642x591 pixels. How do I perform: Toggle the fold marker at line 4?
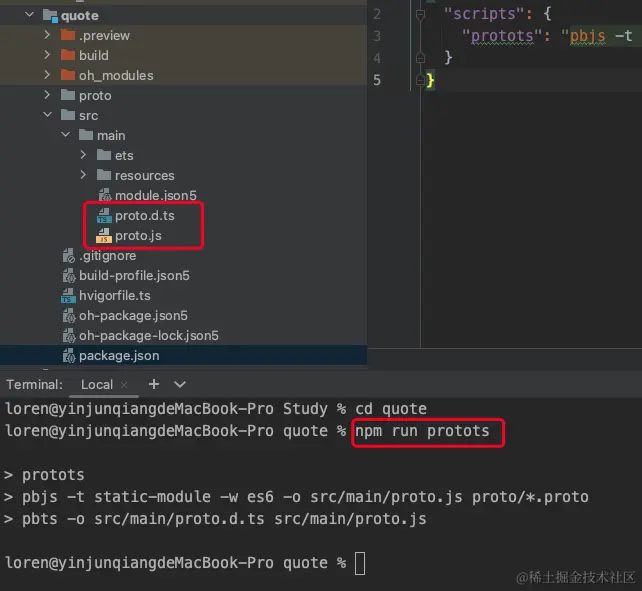[x=420, y=58]
